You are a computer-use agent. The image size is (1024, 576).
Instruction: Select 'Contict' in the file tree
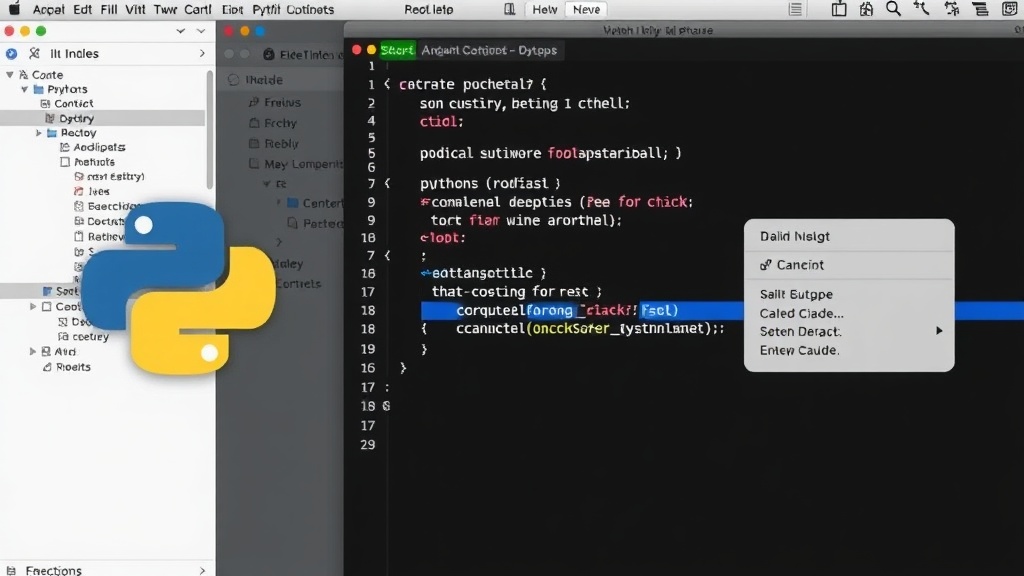pyautogui.click(x=73, y=103)
